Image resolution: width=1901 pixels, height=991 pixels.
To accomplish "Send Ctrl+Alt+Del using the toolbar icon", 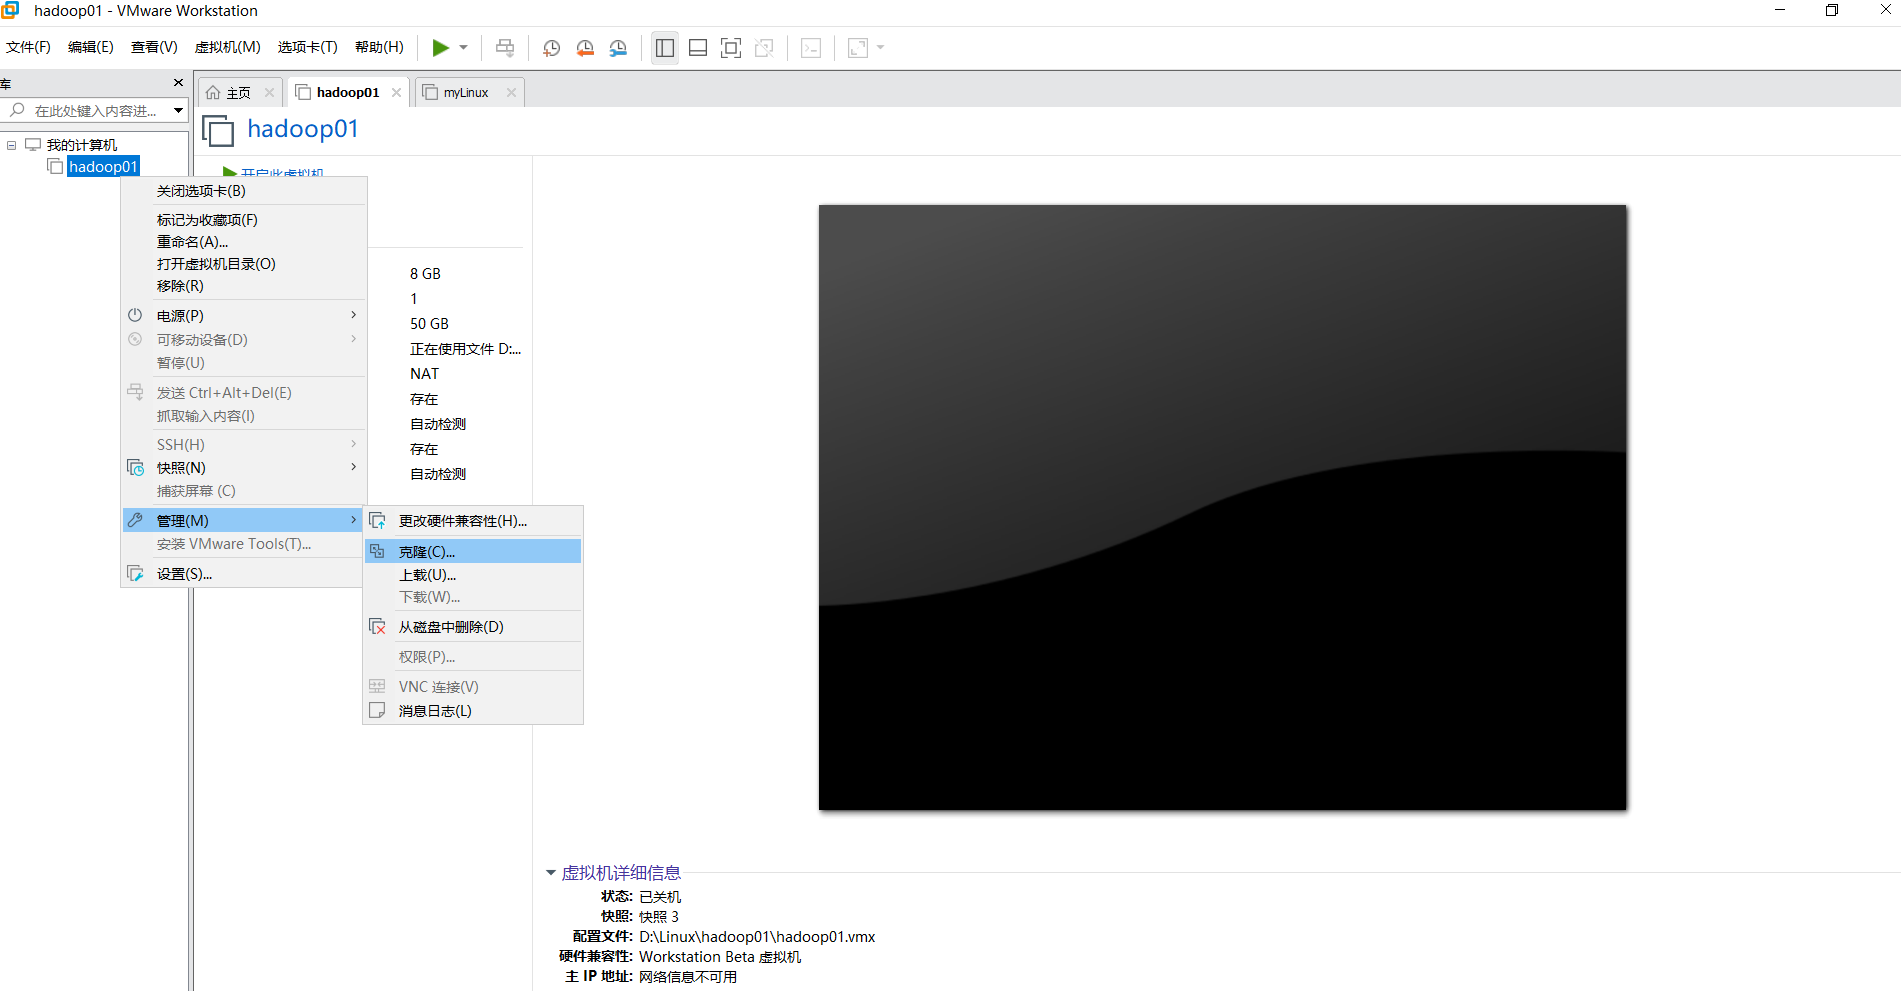I will [x=505, y=48].
